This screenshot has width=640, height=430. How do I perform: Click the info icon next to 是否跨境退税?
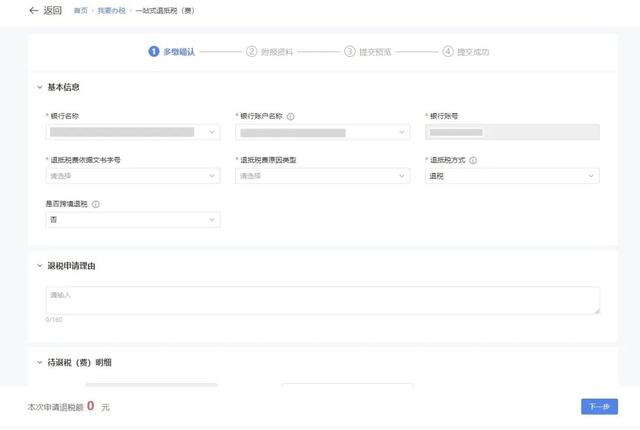tap(96, 204)
